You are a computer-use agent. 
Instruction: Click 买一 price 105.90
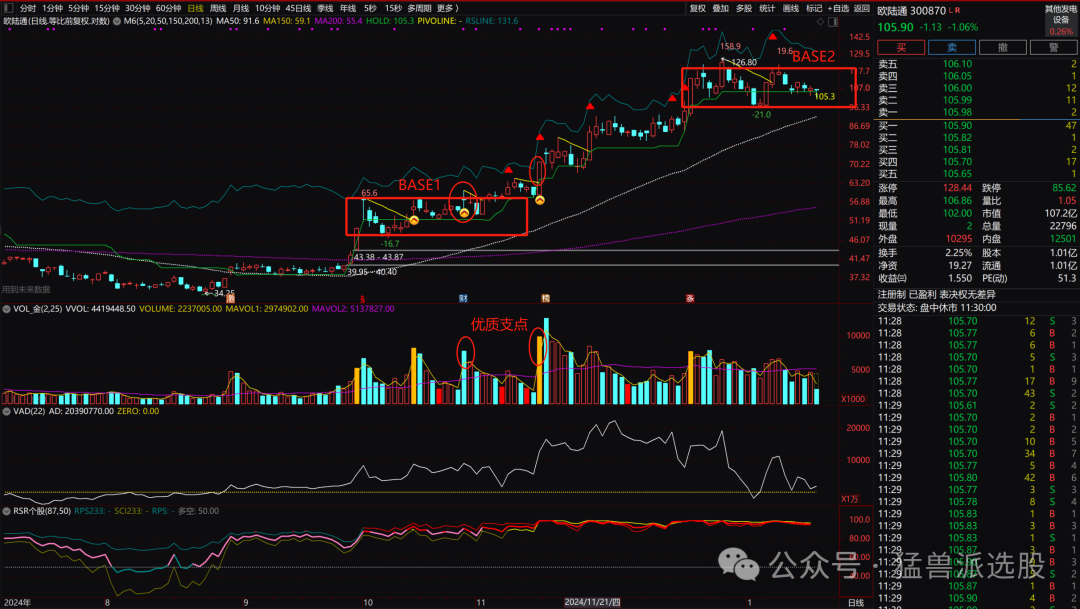point(957,125)
